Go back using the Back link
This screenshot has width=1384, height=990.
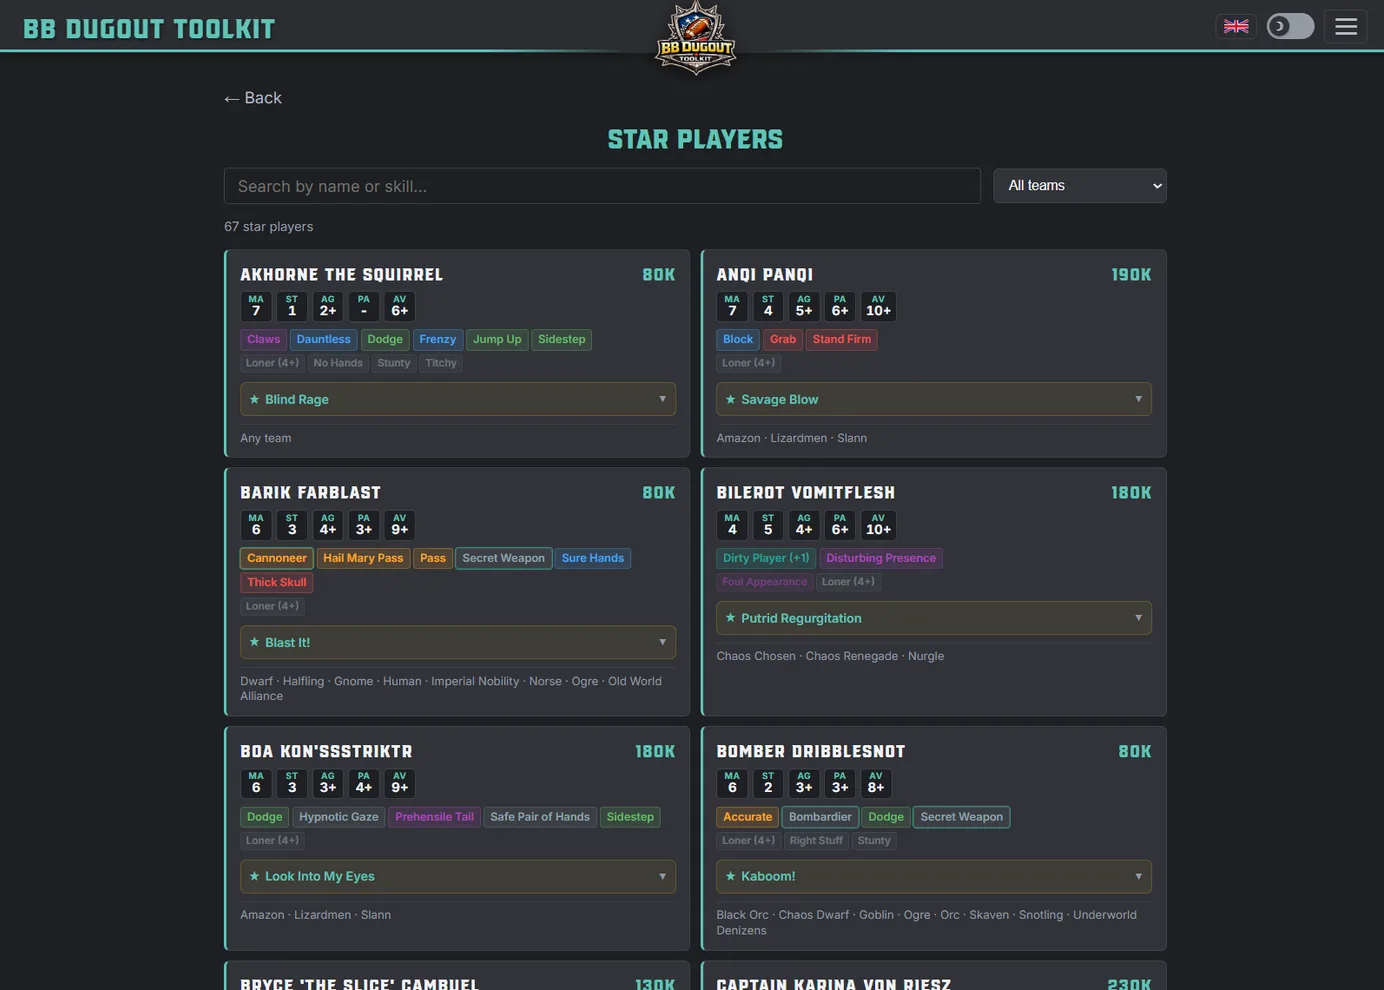(253, 98)
